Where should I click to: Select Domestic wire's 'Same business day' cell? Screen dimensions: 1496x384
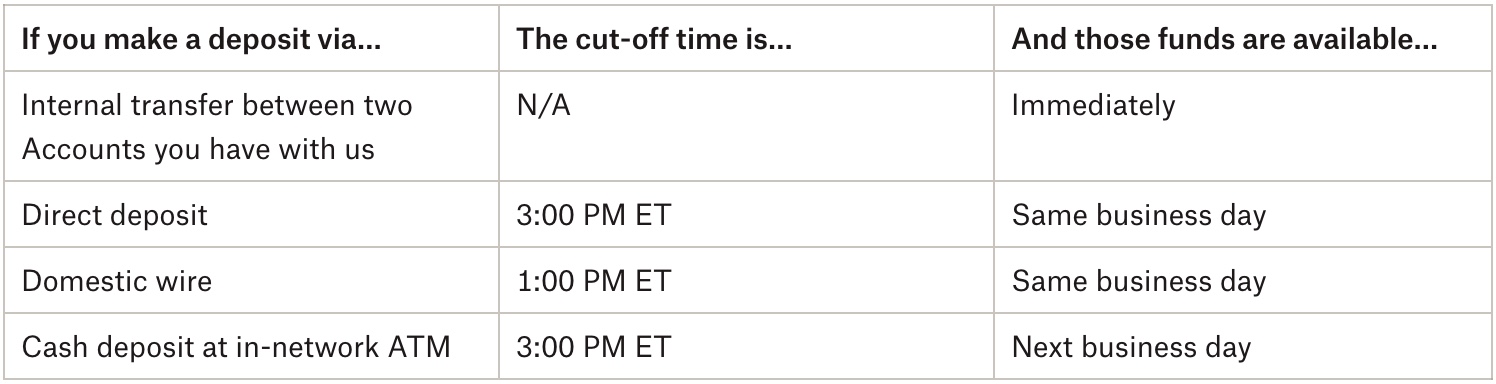(x=1139, y=281)
